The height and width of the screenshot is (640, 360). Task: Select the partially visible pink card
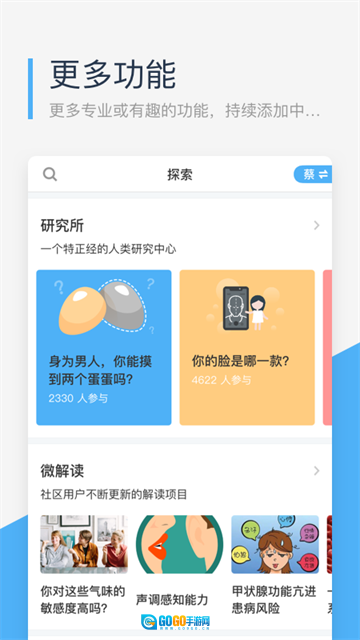[x=327, y=347]
